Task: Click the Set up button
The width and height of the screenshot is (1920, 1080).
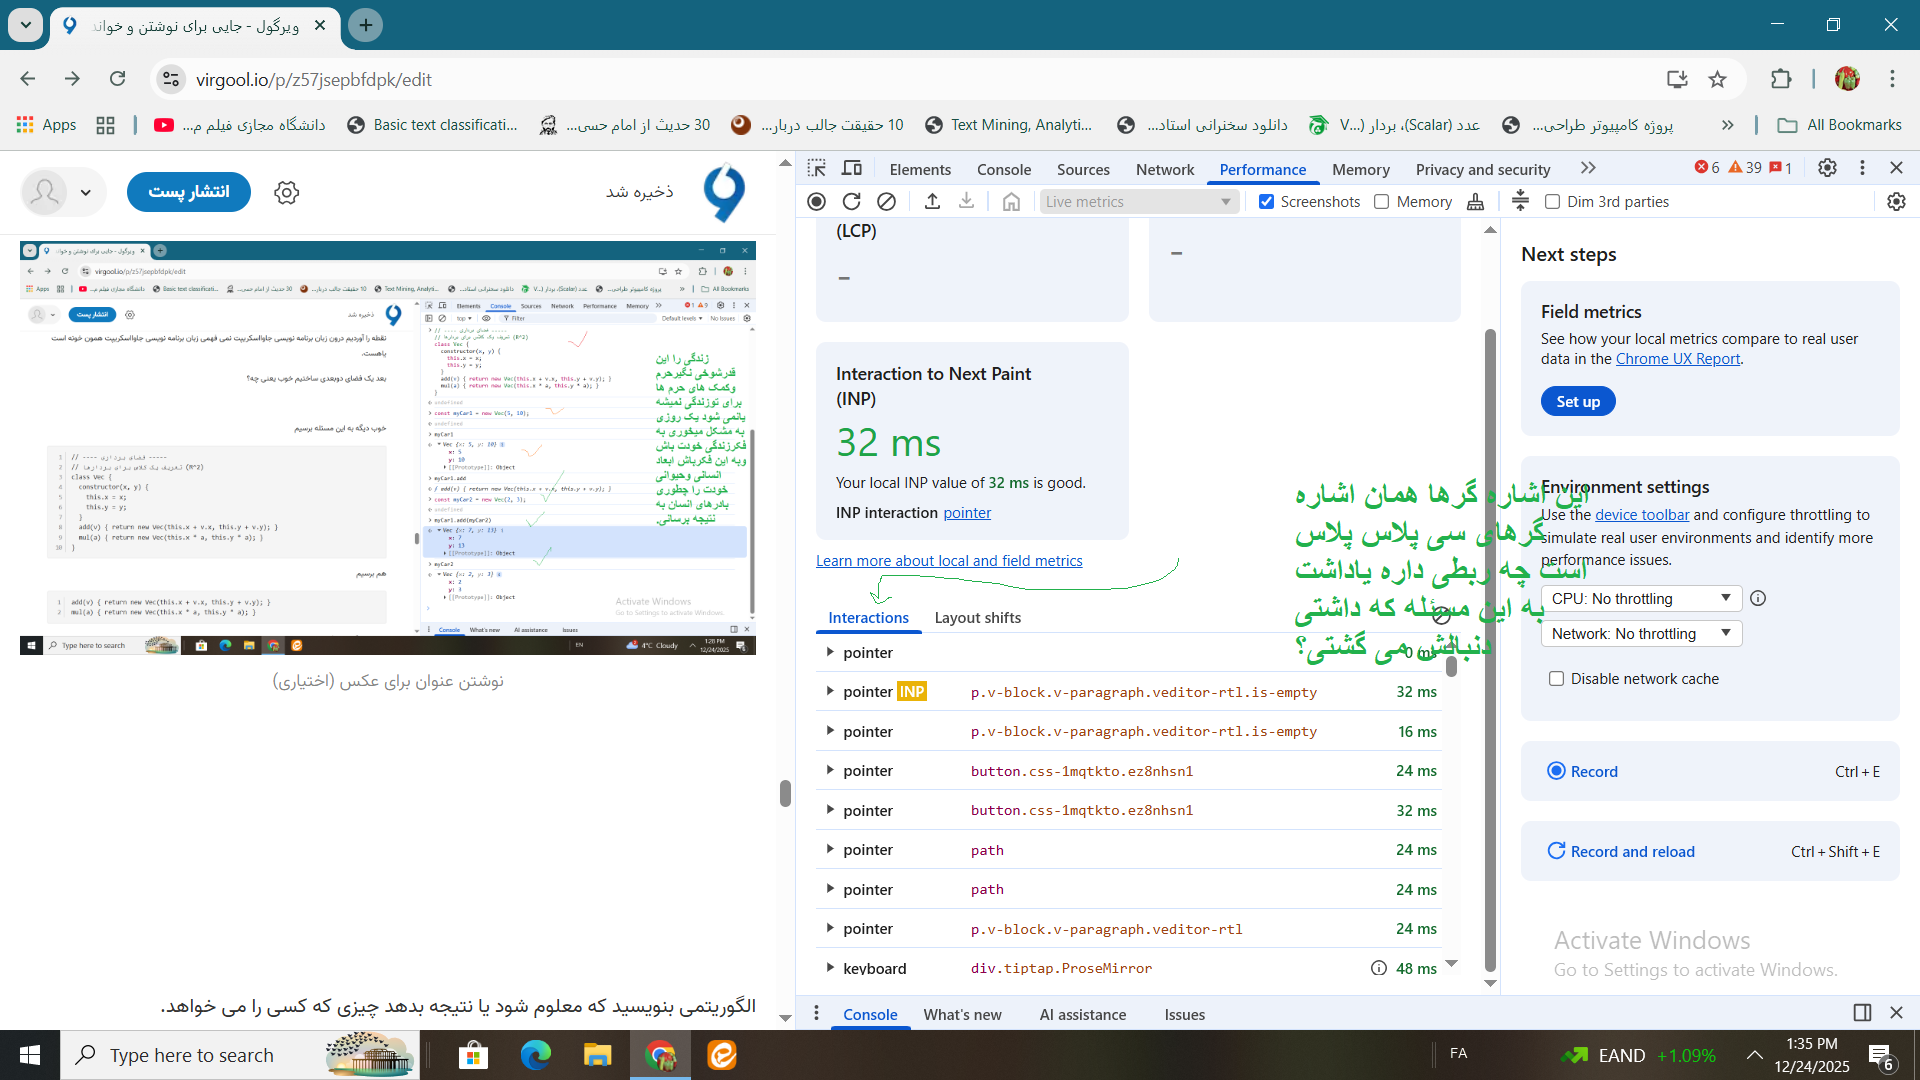Action: (x=1577, y=401)
